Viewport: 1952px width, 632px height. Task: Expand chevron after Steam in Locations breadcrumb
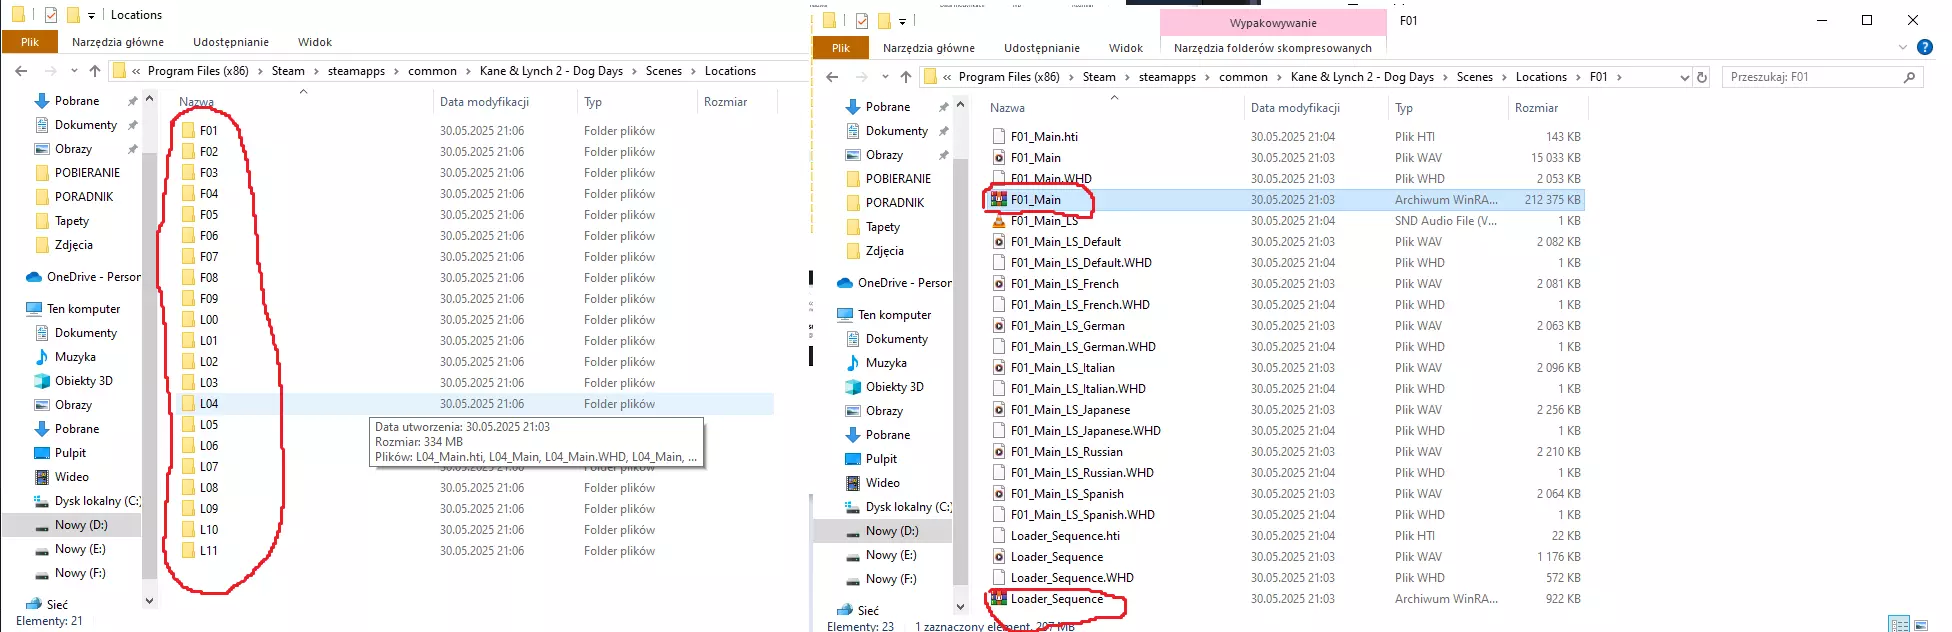[x=316, y=71]
